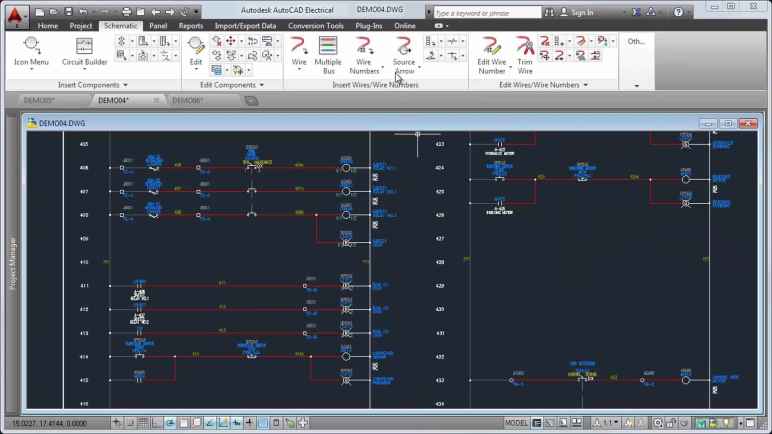Open the Import/Export Data ribbon tab
This screenshot has width=772, height=434.
pos(245,26)
